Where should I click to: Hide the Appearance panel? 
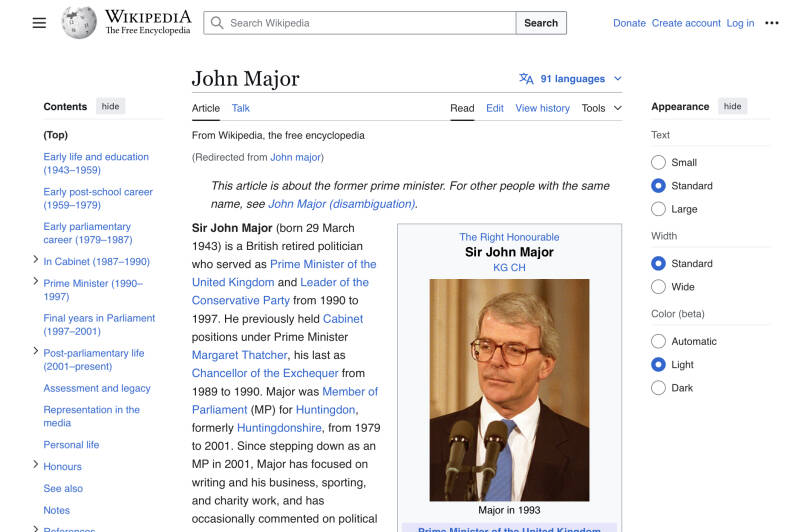point(732,106)
